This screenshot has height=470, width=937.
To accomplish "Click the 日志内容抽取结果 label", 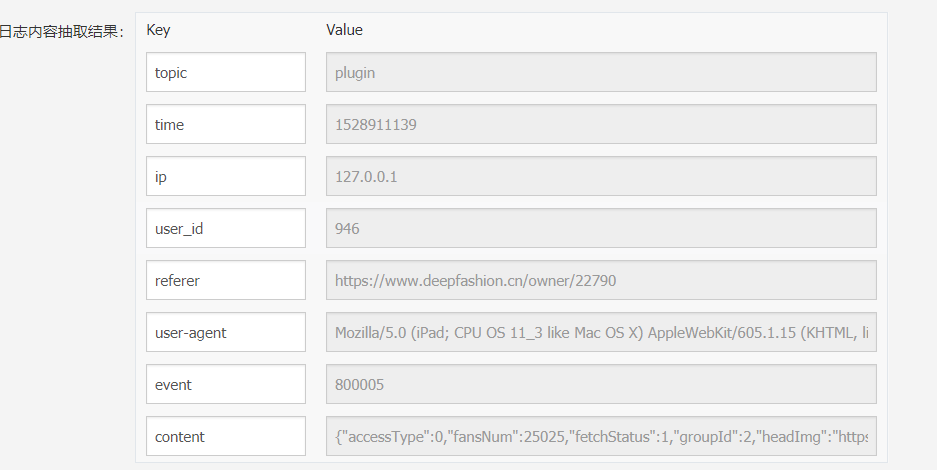I will coord(60,32).
